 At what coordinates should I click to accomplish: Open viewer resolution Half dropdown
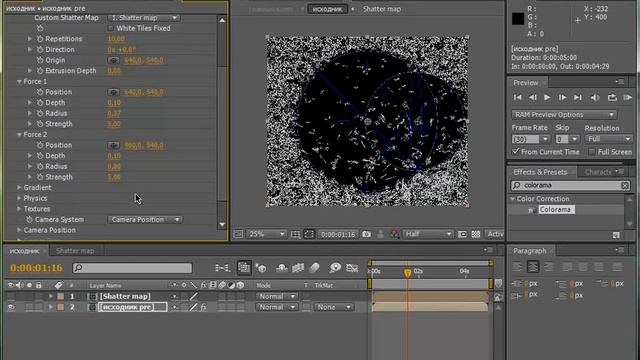click(428, 234)
